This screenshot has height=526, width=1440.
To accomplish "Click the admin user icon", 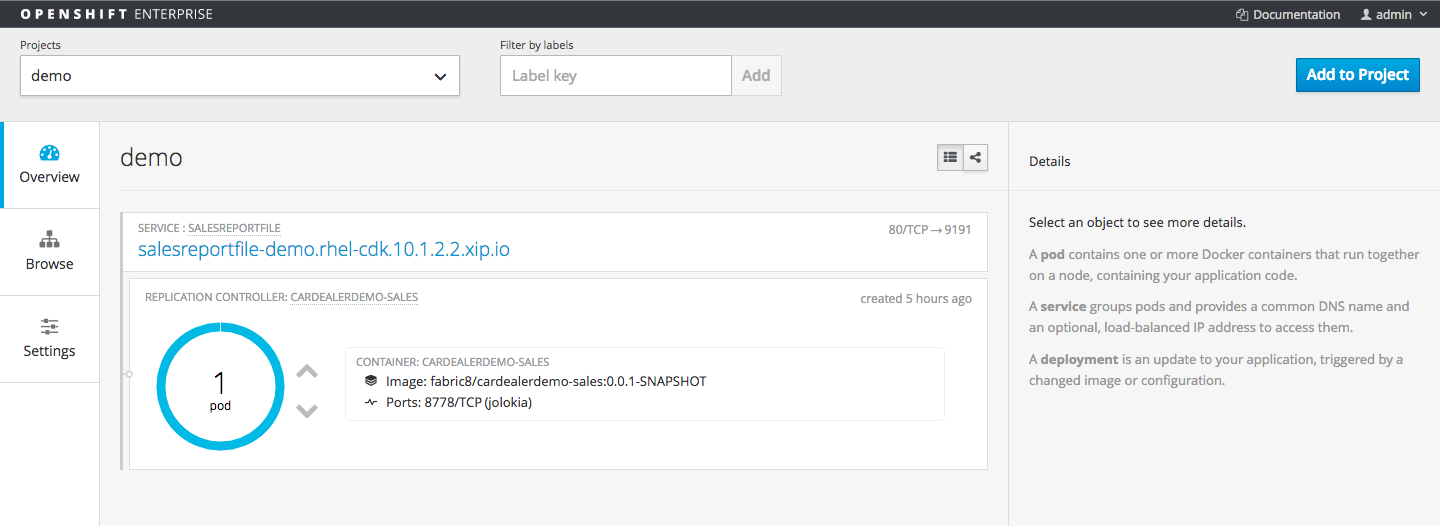I will tap(1366, 15).
